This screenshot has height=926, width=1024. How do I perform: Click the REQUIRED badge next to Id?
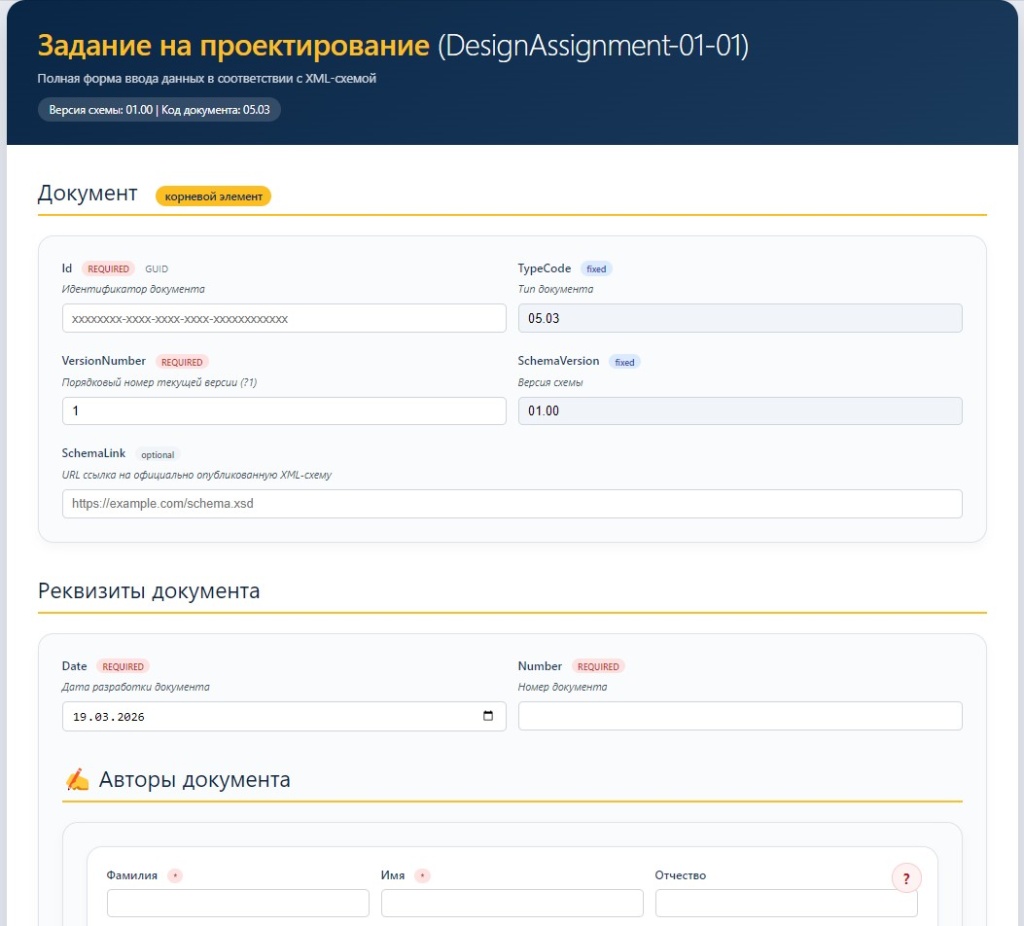(x=107, y=268)
